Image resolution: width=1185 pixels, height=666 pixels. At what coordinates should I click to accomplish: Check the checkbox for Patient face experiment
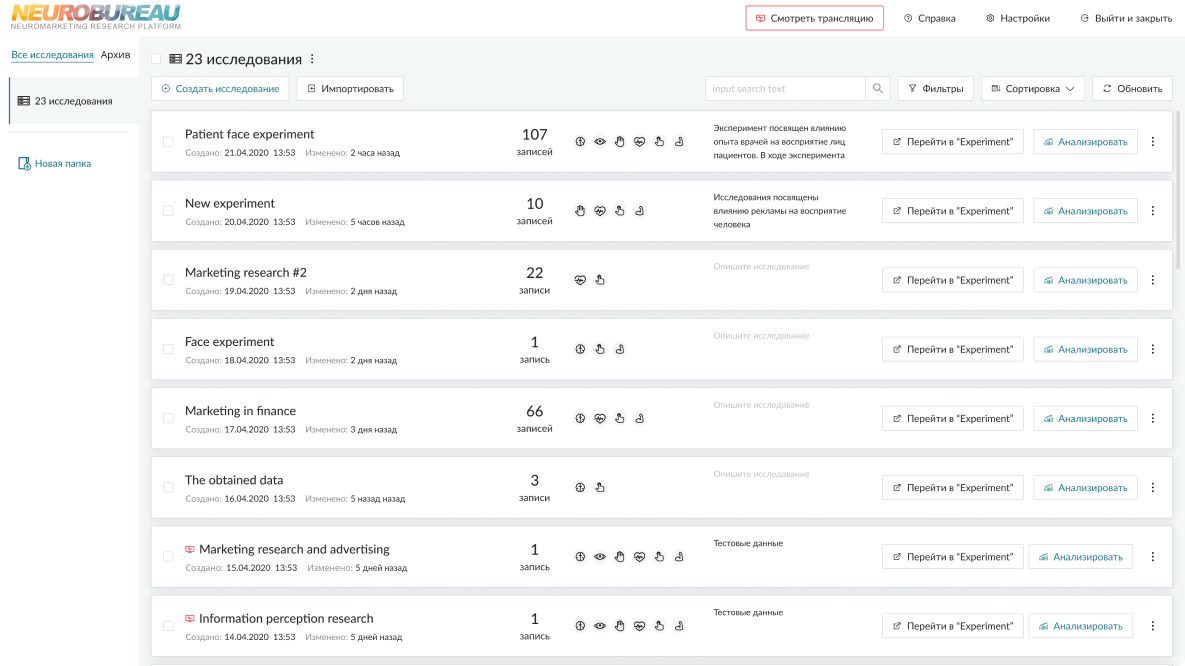tap(167, 141)
